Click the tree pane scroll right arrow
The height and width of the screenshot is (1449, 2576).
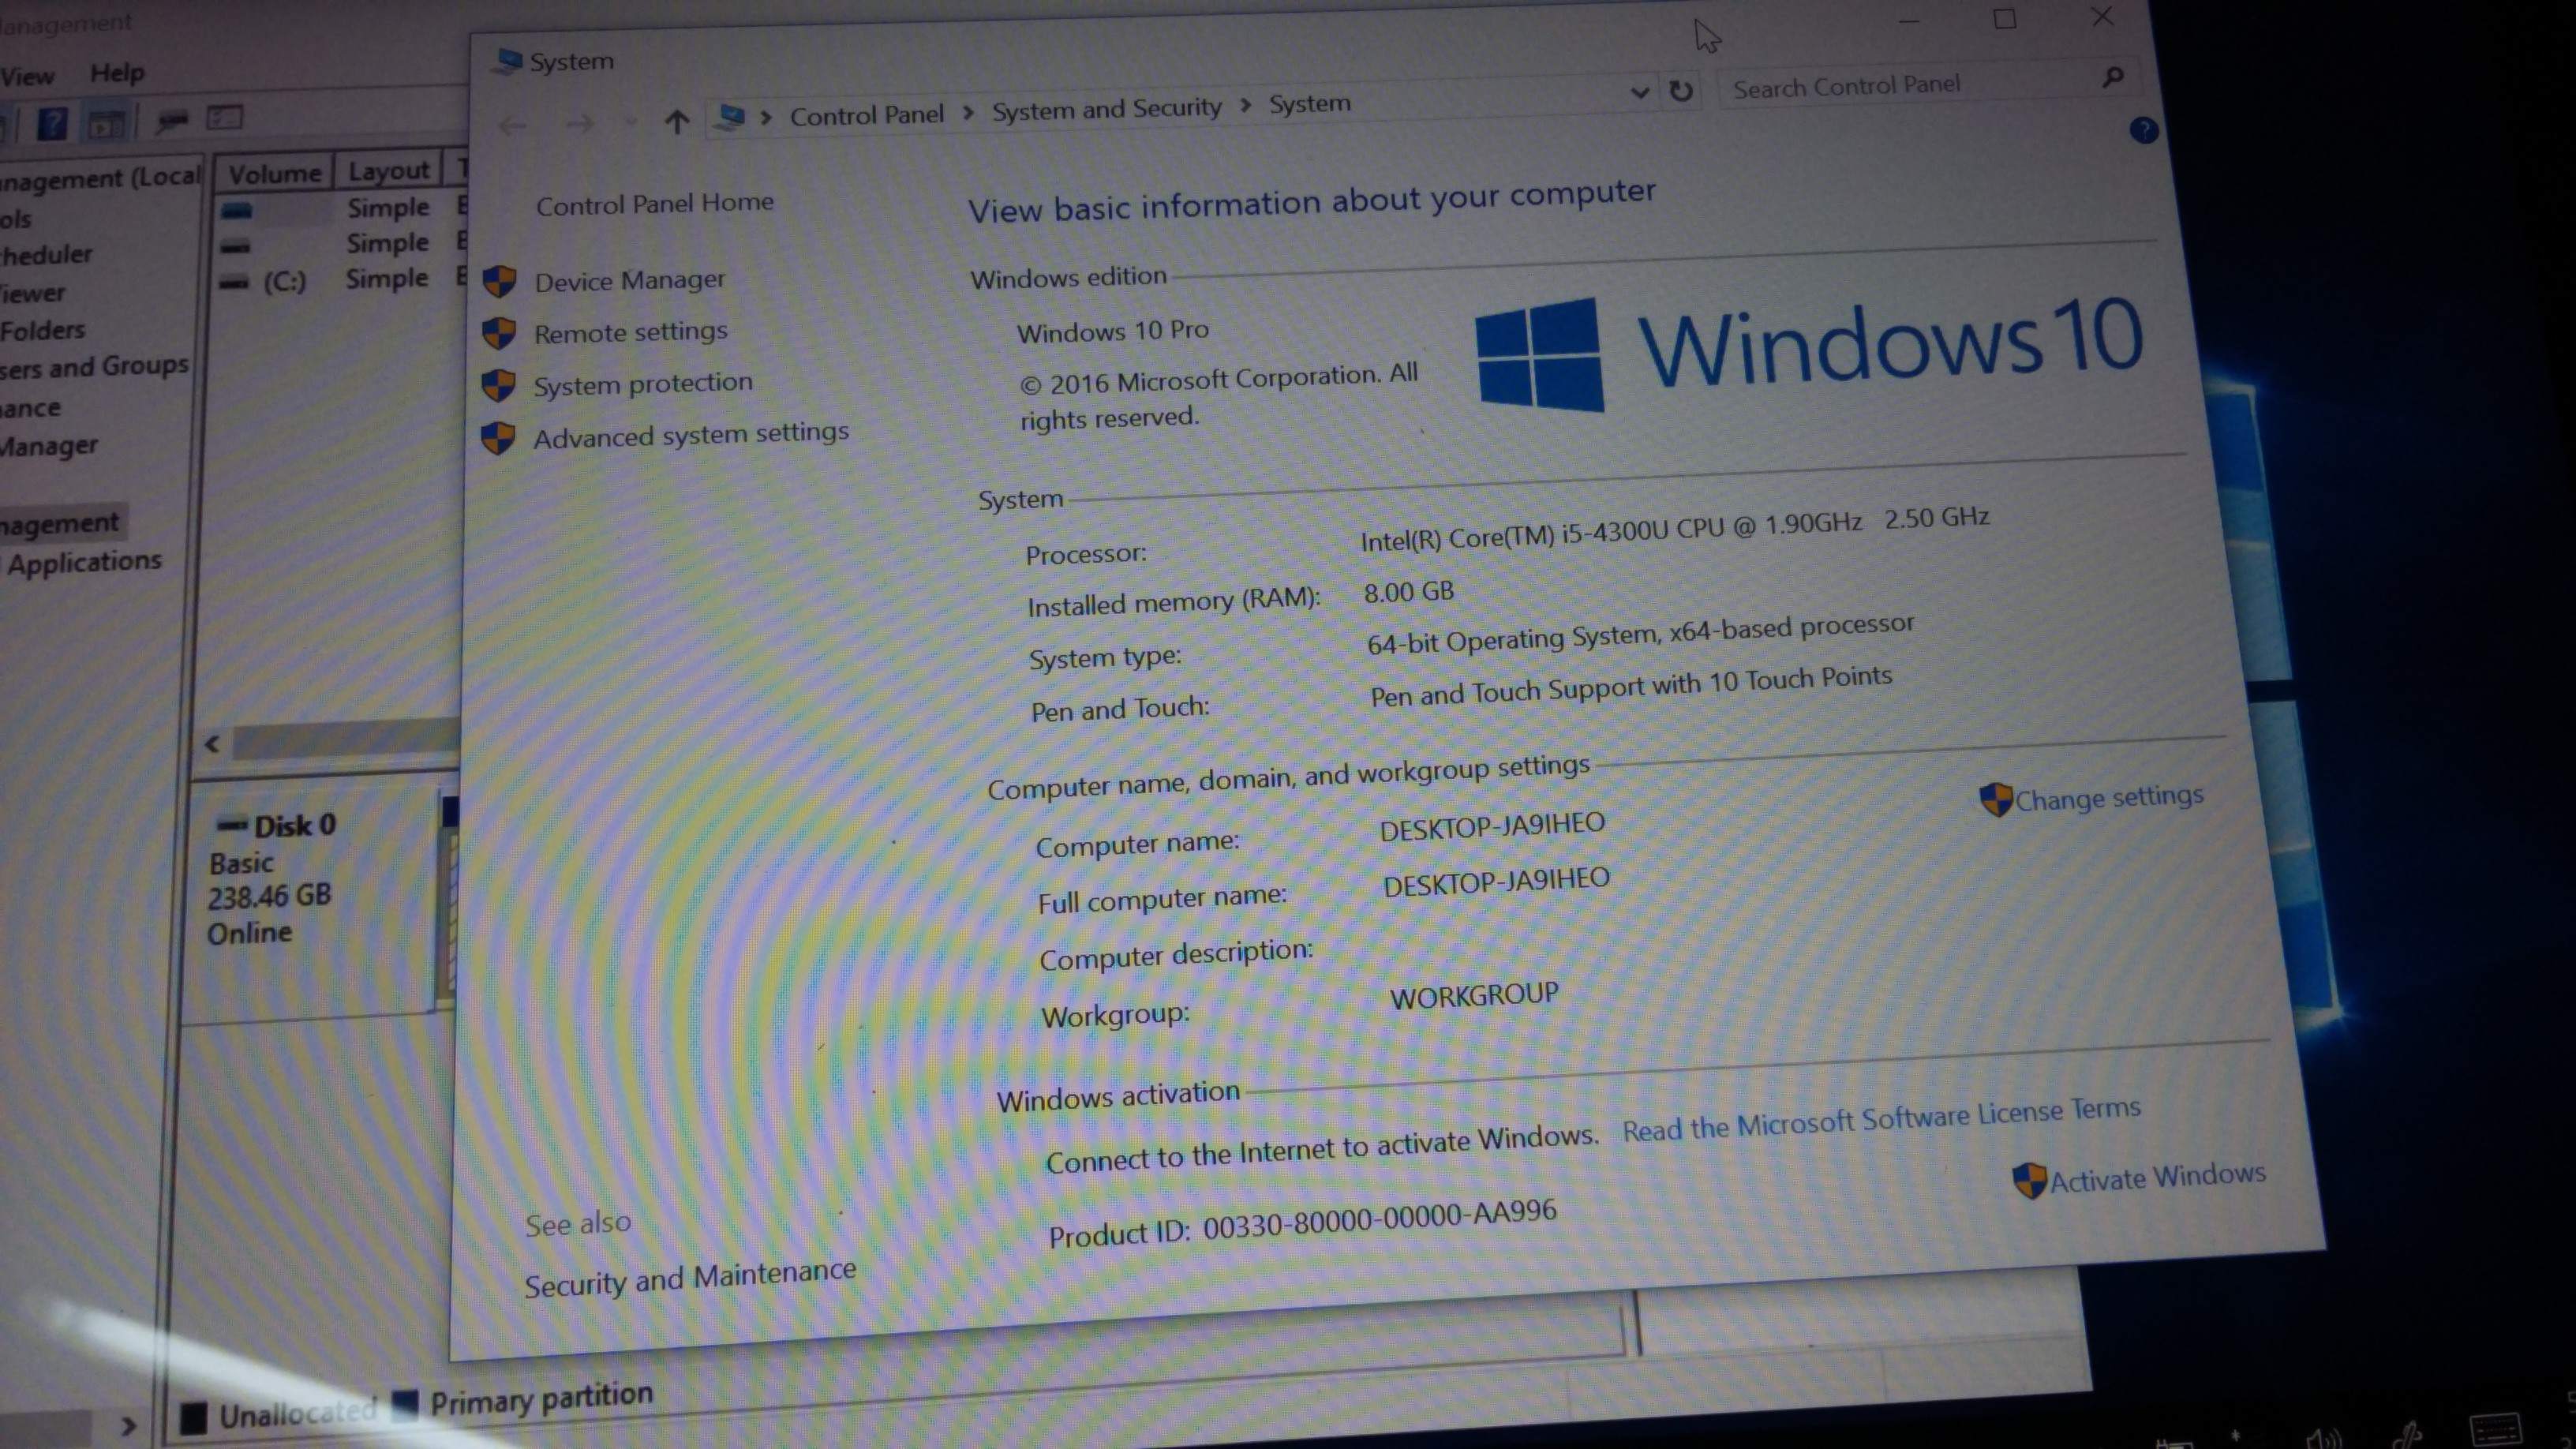pos(128,1425)
